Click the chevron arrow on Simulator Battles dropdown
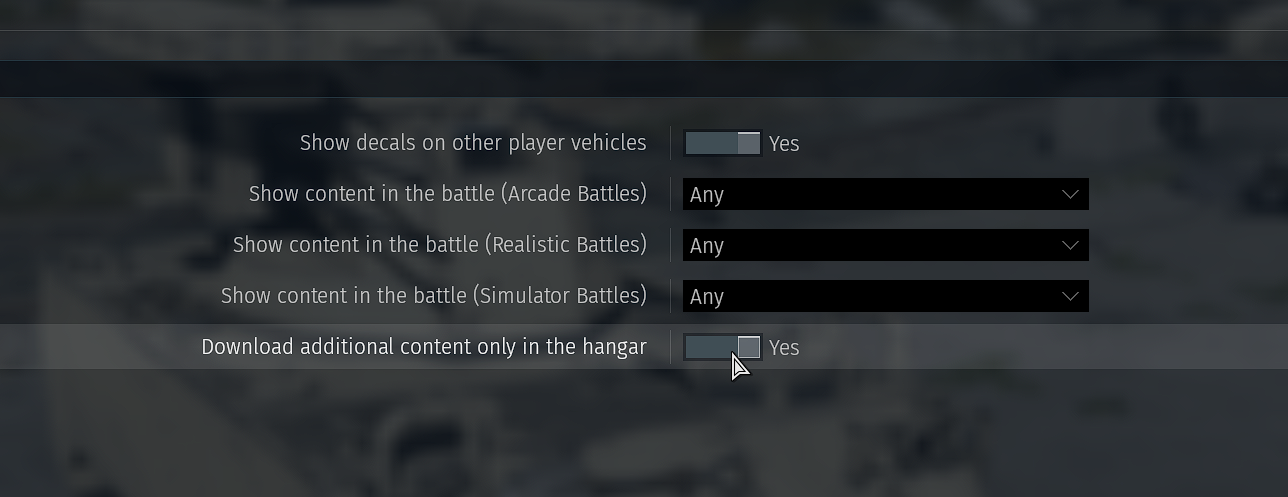This screenshot has width=1288, height=497. [1070, 296]
